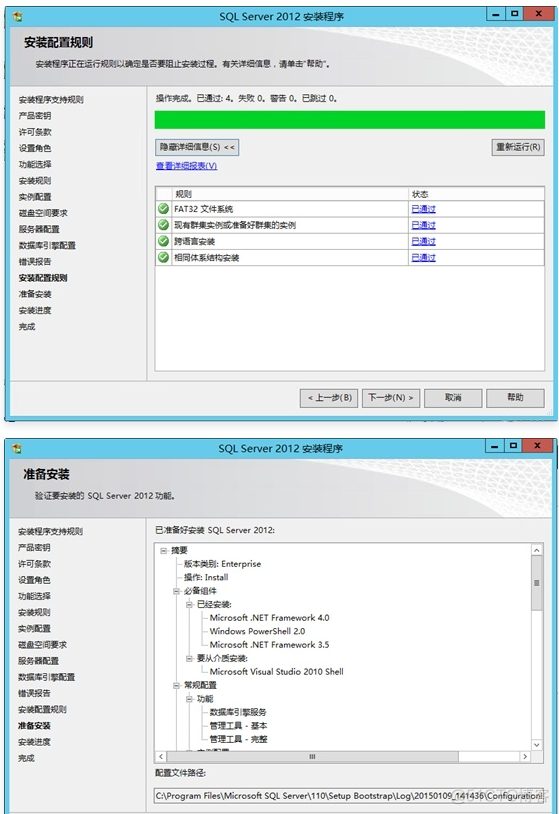Image resolution: width=559 pixels, height=814 pixels.
Task: Select 准备安装 step in the 准备安装 window sidebar
Action: [x=34, y=726]
